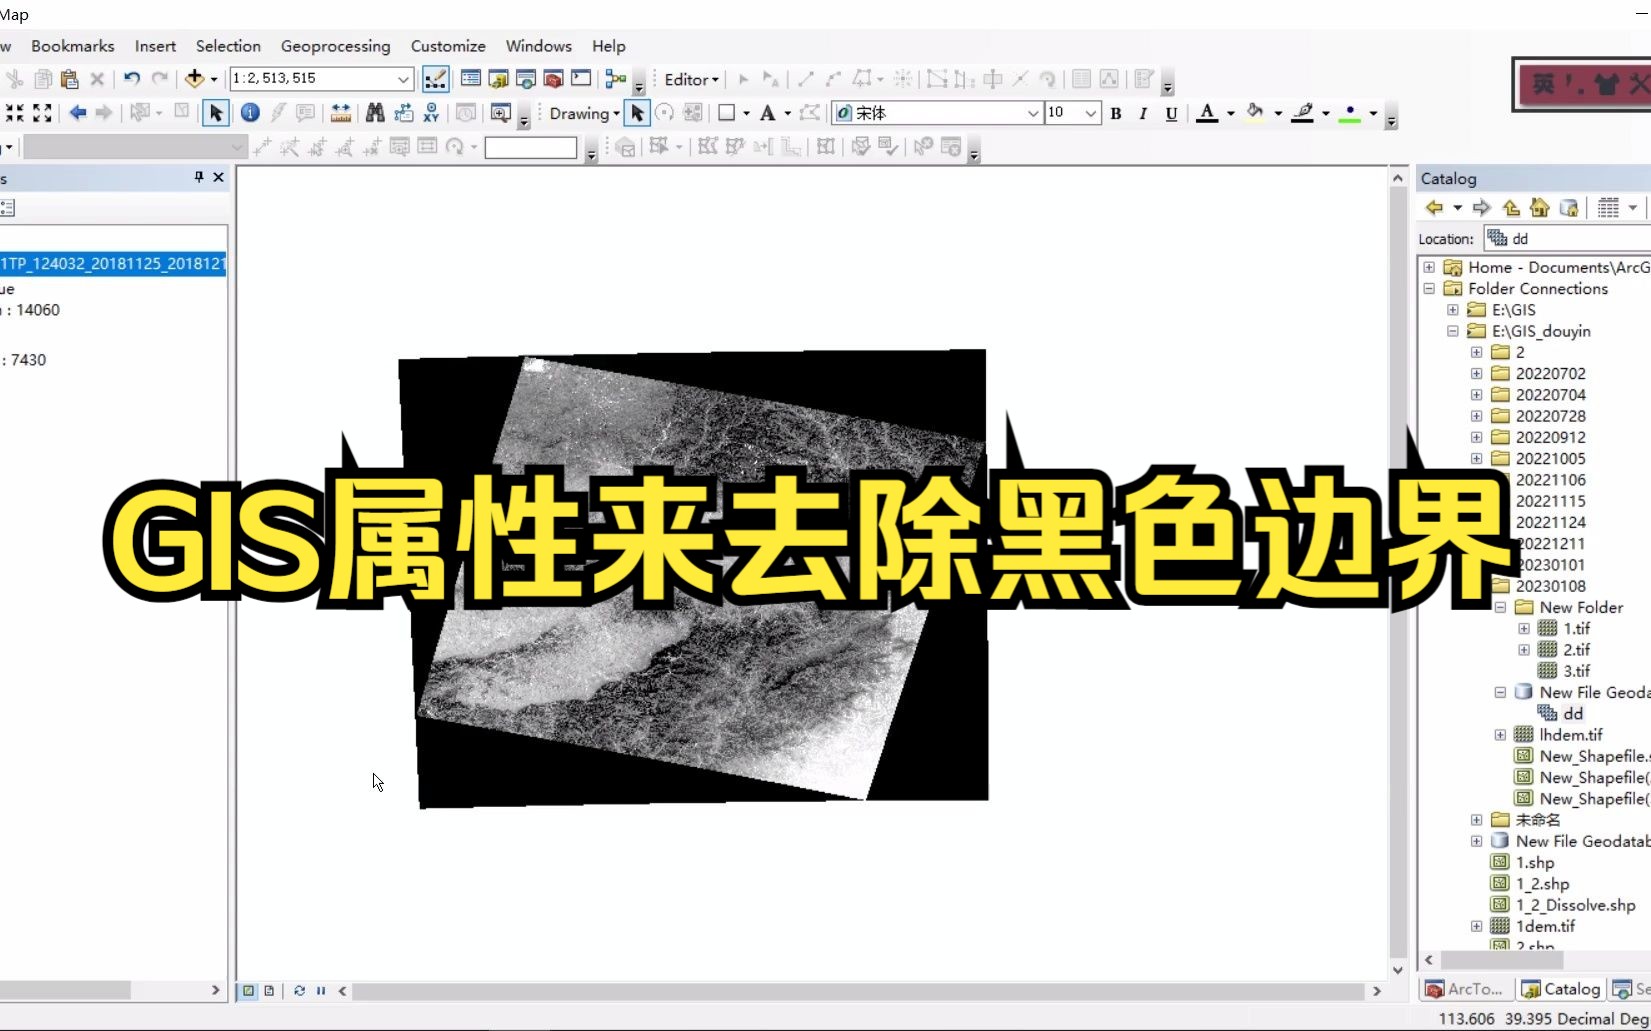
Task: Open the Find tool with binoculars icon
Action: (374, 113)
